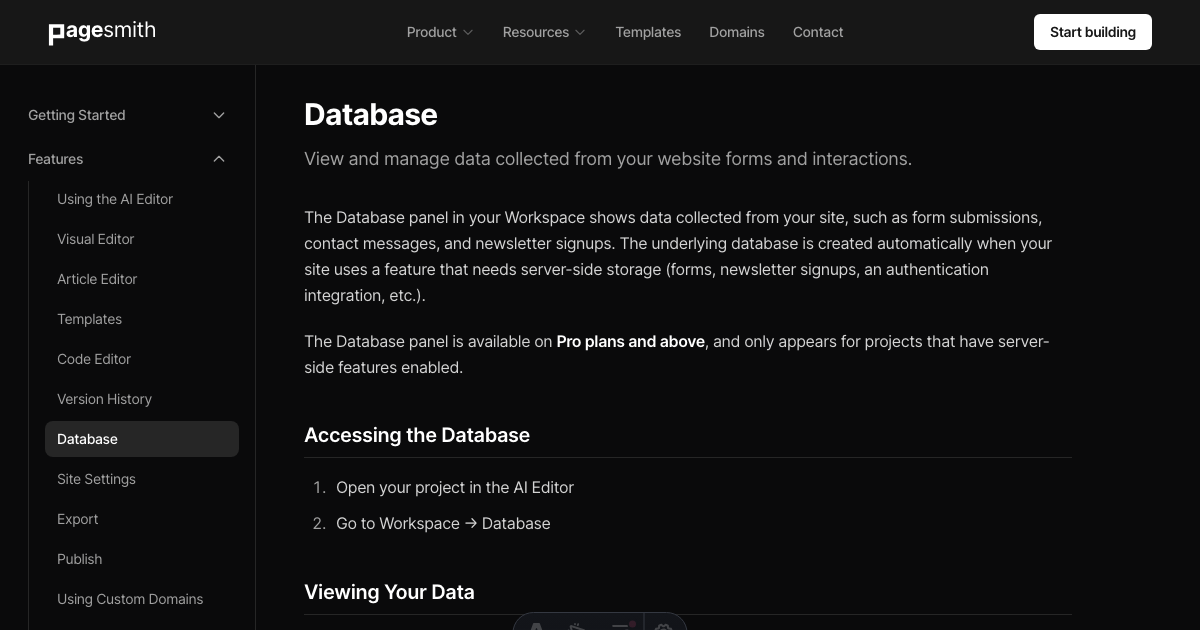Go to Templates in top navigation
Image resolution: width=1200 pixels, height=630 pixels.
point(648,32)
